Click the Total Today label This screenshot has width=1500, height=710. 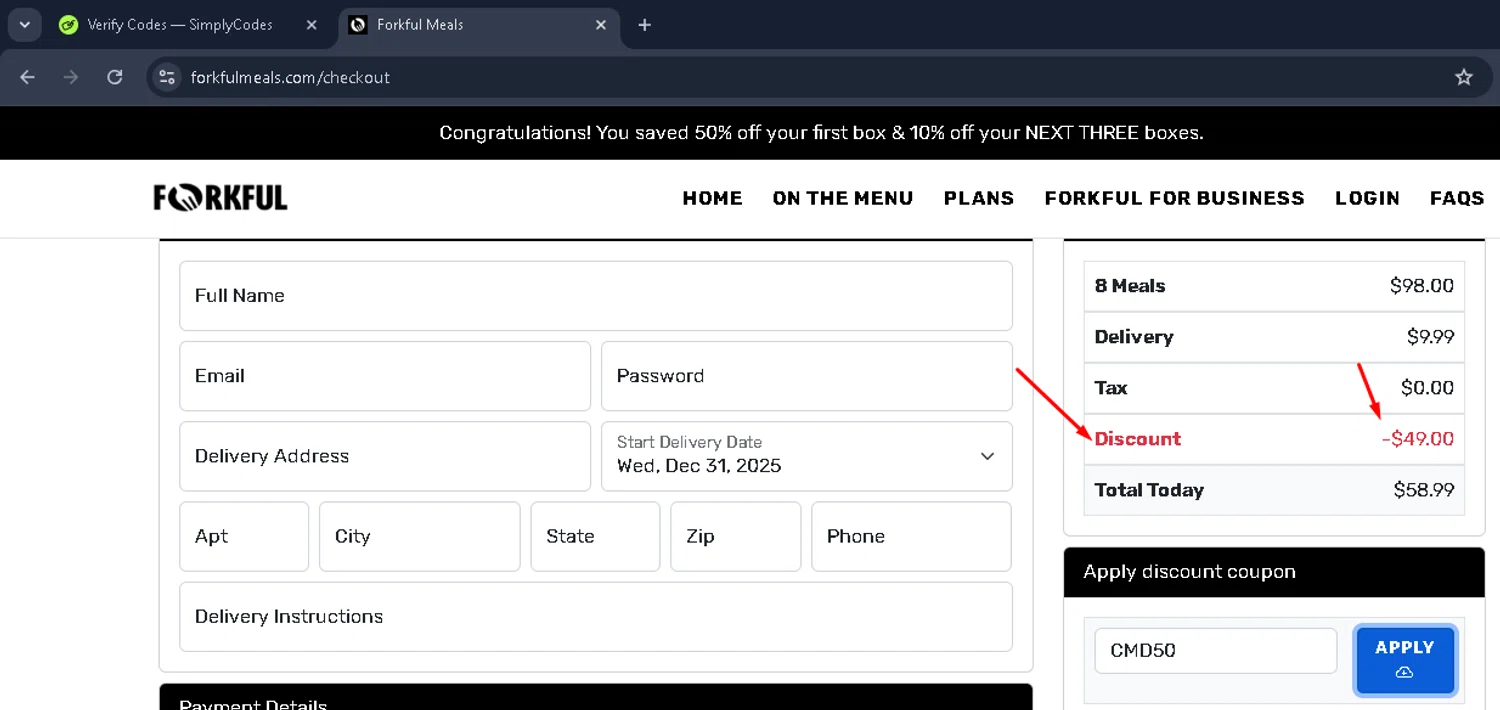point(1149,490)
